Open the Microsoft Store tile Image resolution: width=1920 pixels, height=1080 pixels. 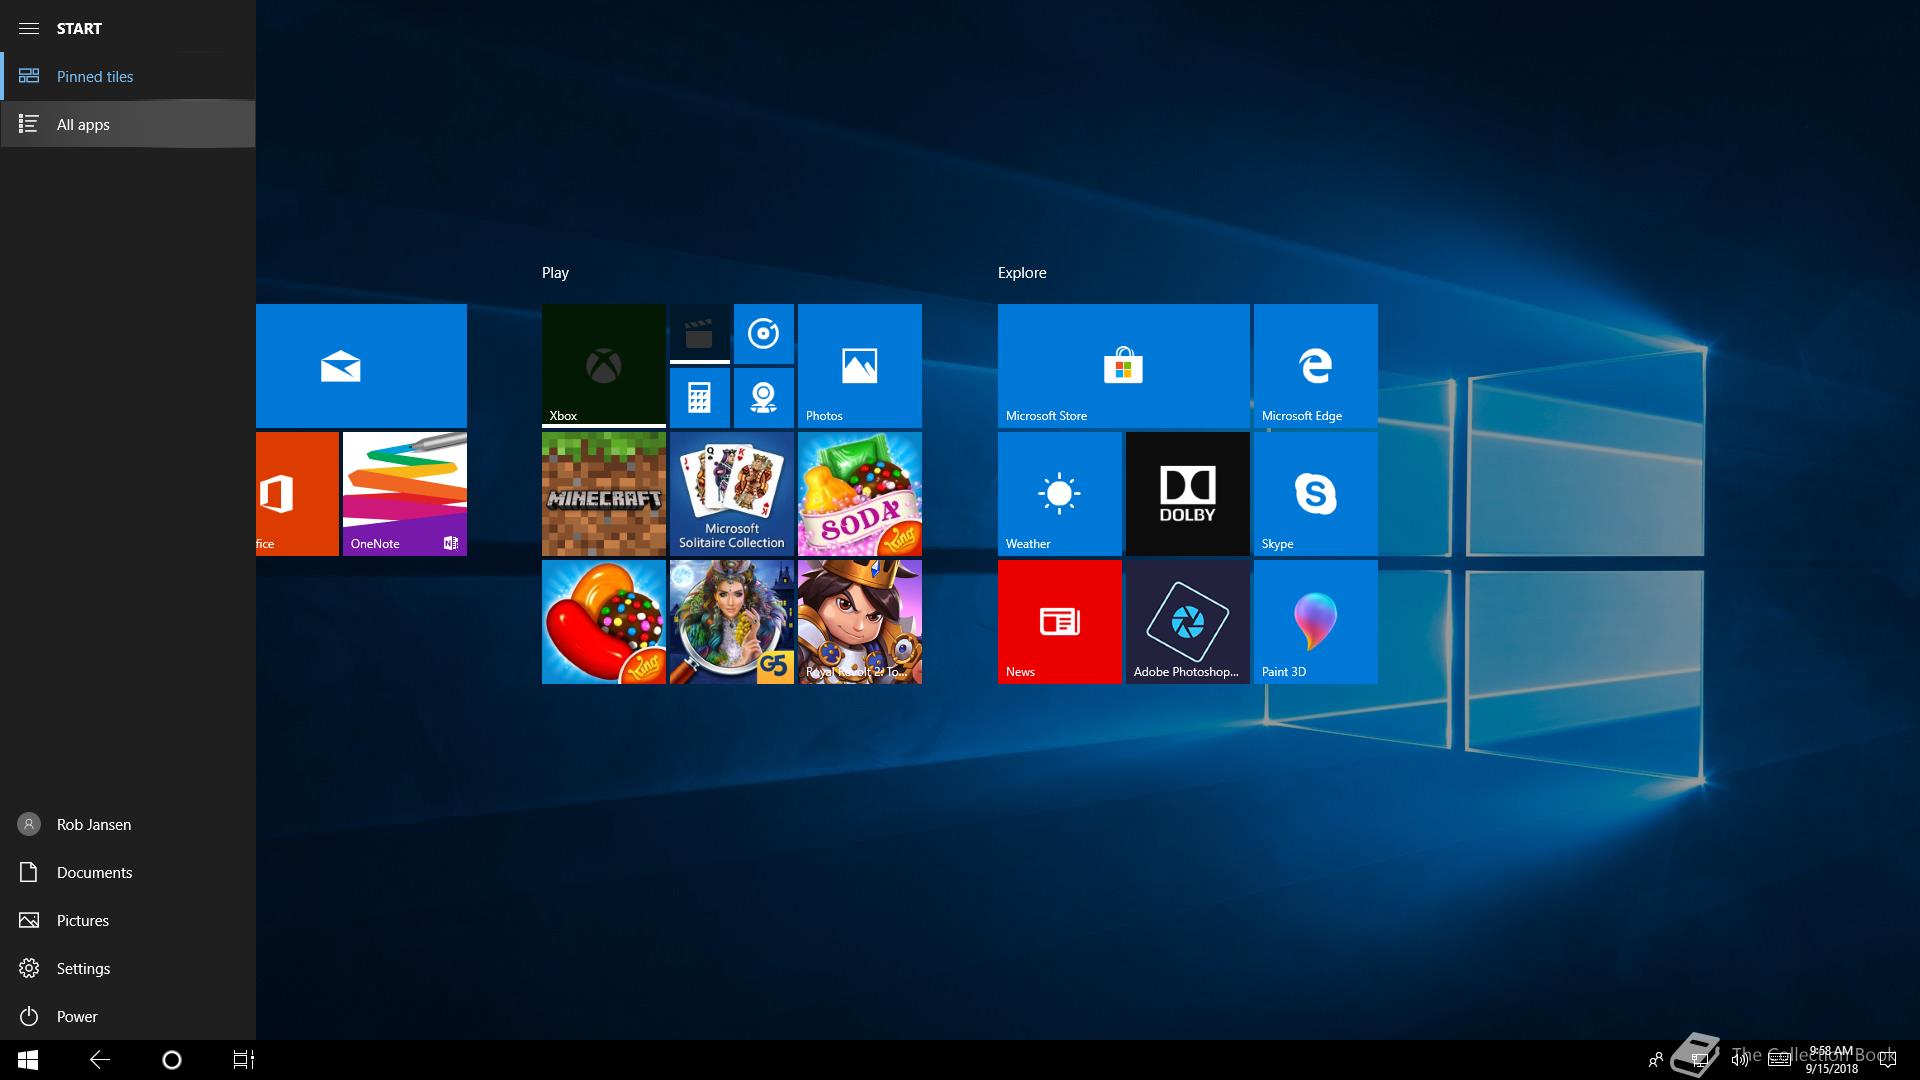click(x=1124, y=366)
